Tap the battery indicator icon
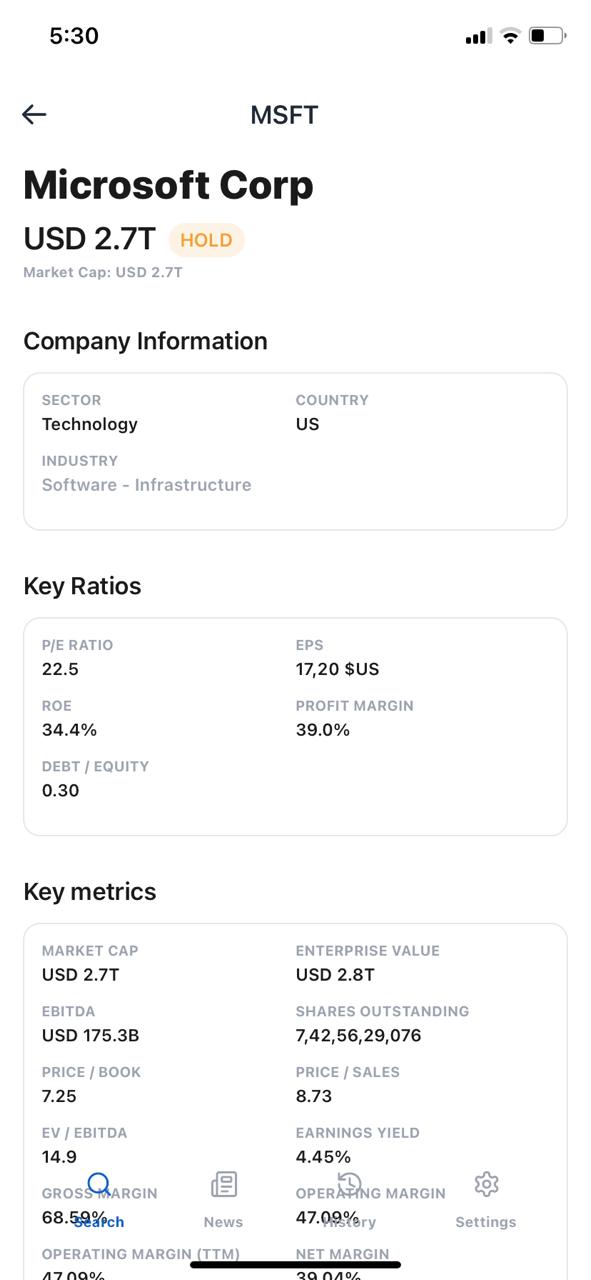Viewport: 591px width, 1280px height. coord(548,35)
